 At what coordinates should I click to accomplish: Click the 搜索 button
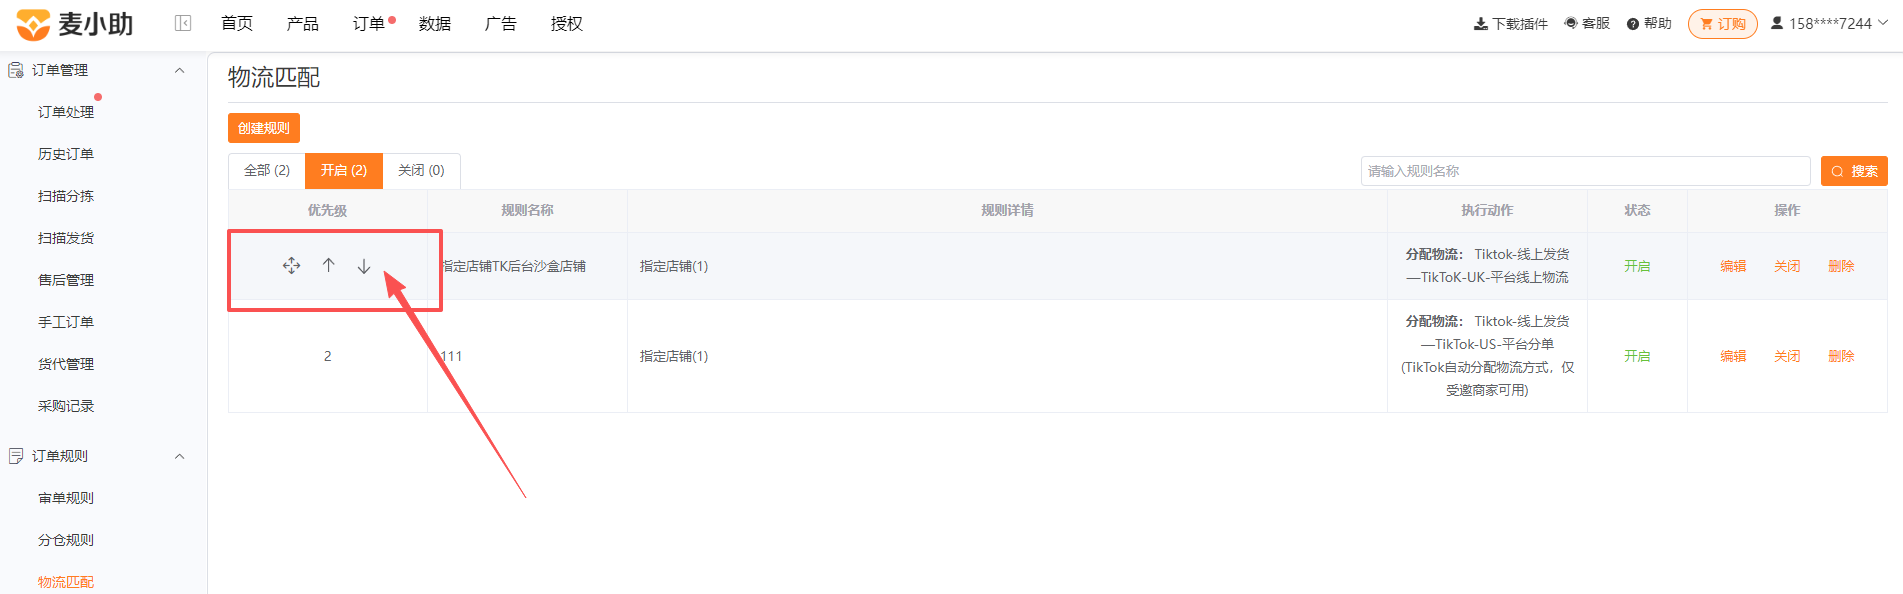1854,171
